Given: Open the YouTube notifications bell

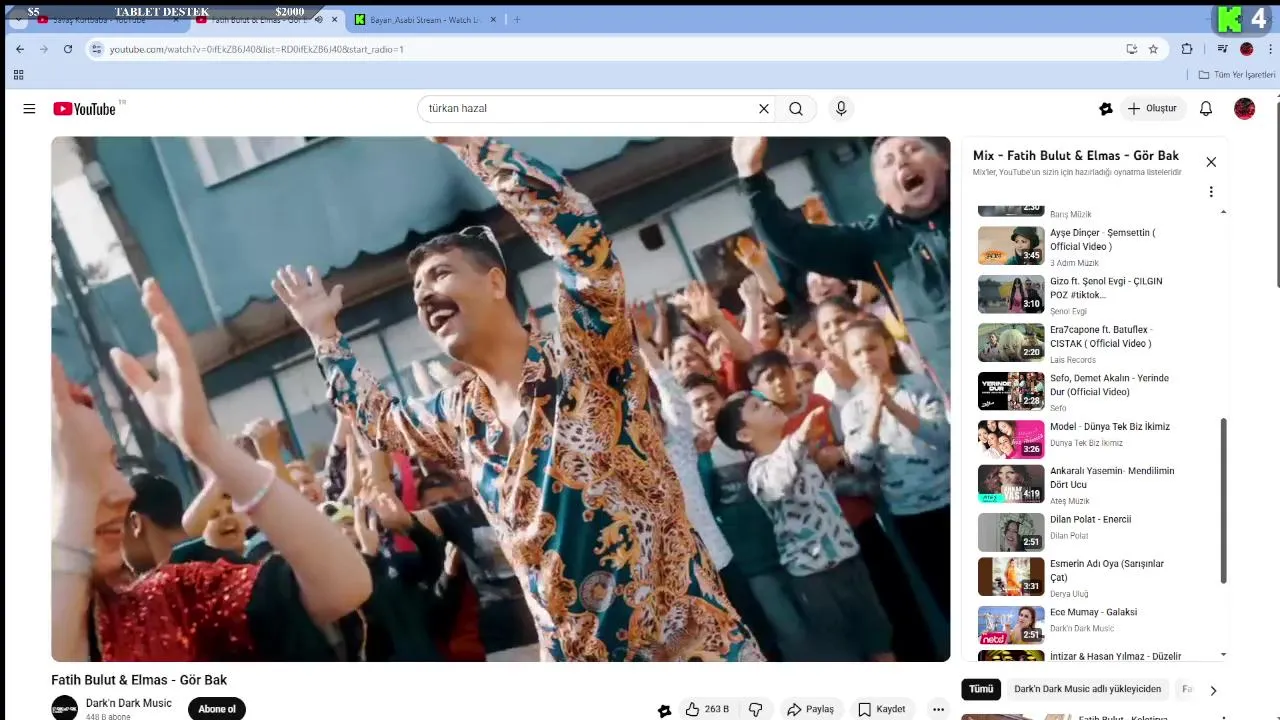Looking at the screenshot, I should (1206, 109).
